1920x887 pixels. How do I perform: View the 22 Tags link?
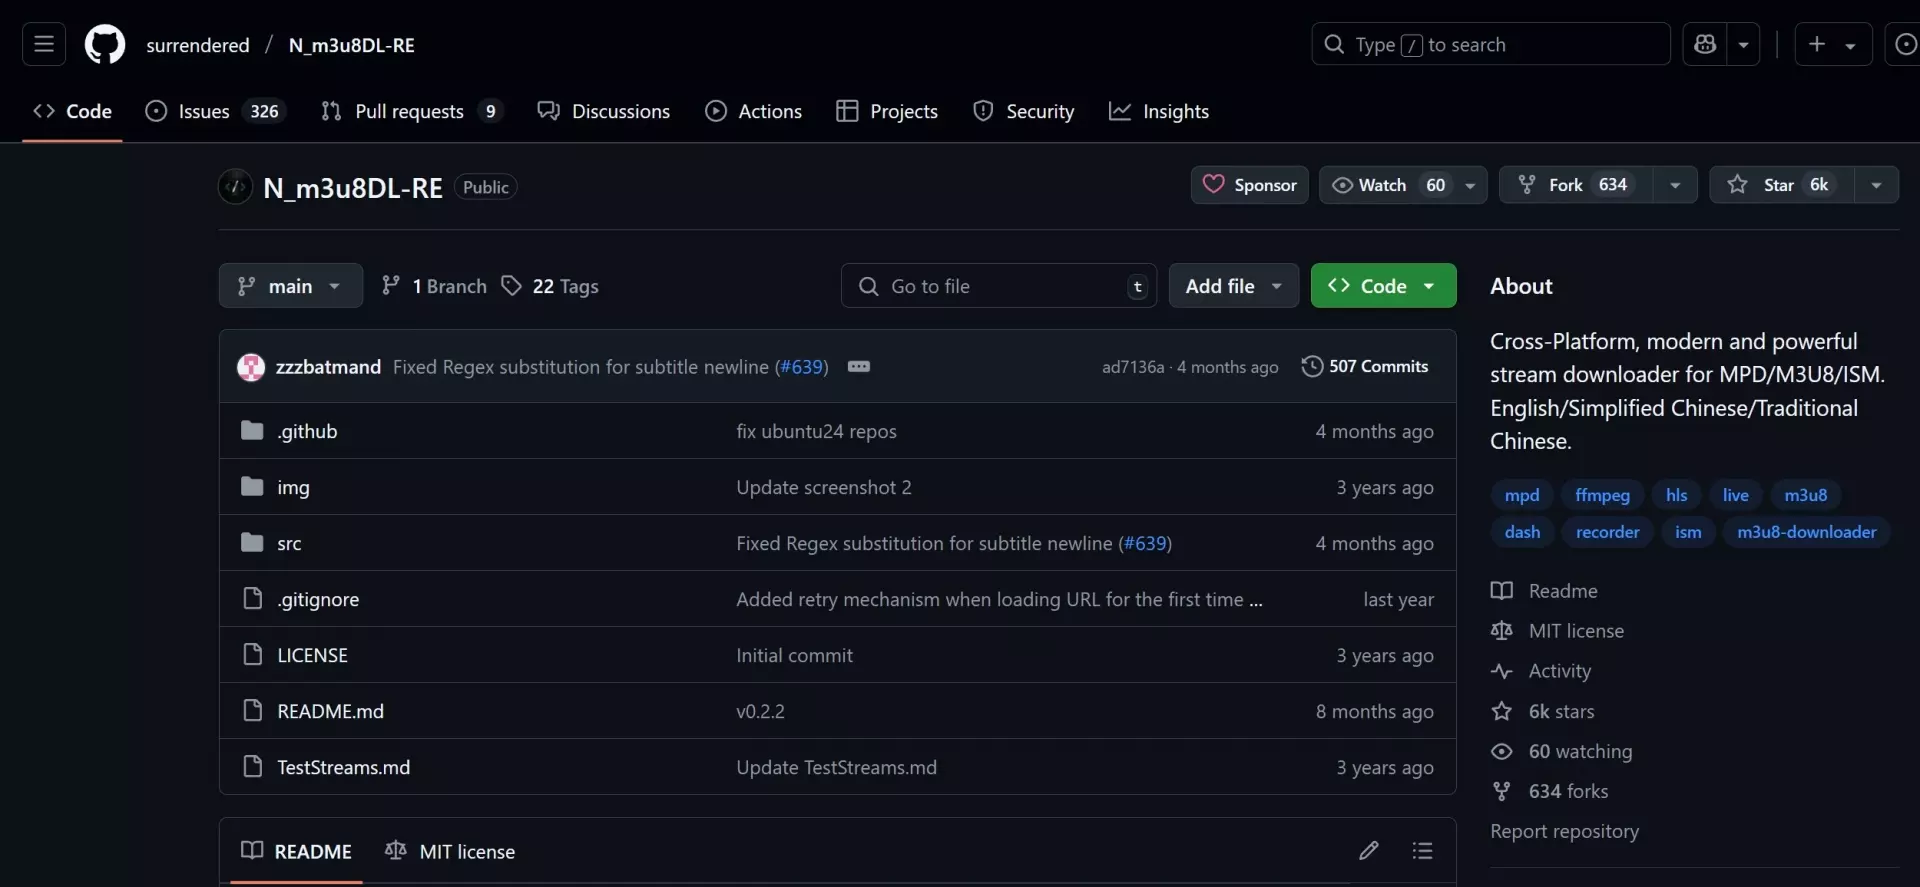pos(550,286)
